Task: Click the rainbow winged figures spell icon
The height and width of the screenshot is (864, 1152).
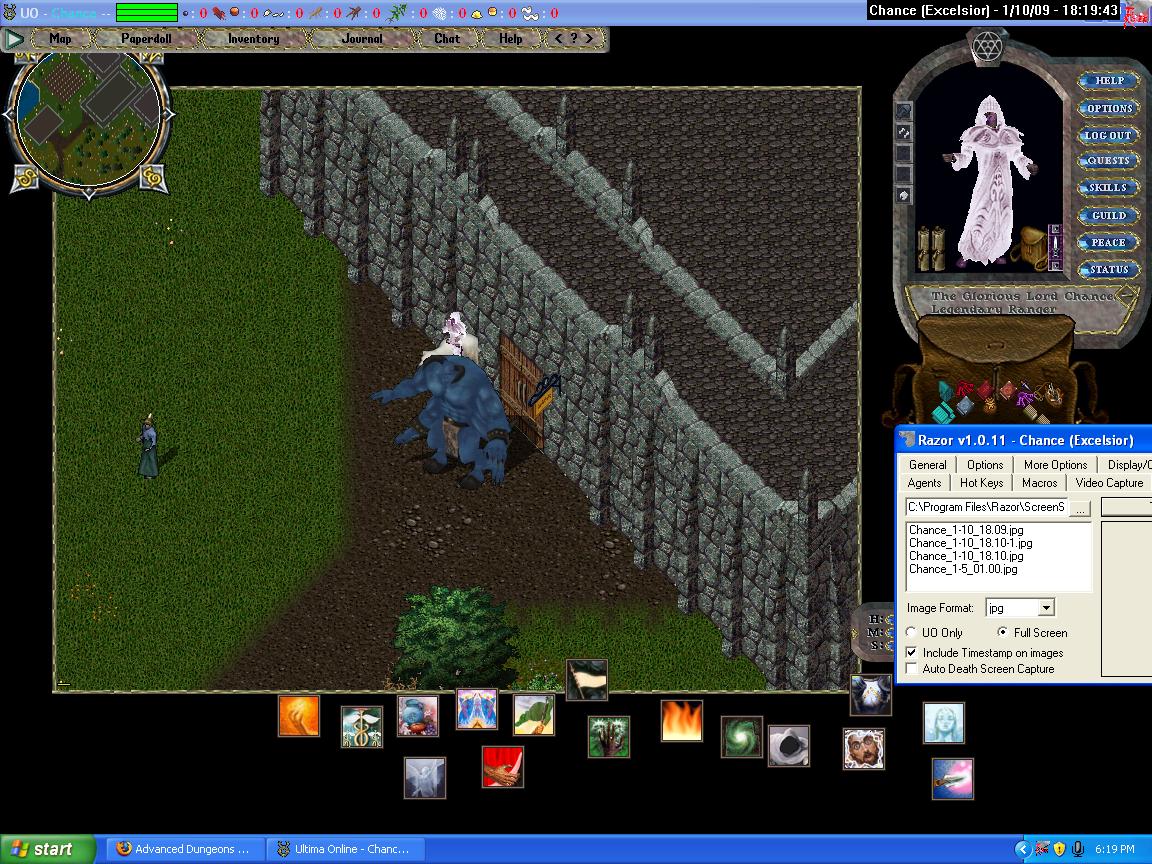Action: click(477, 709)
